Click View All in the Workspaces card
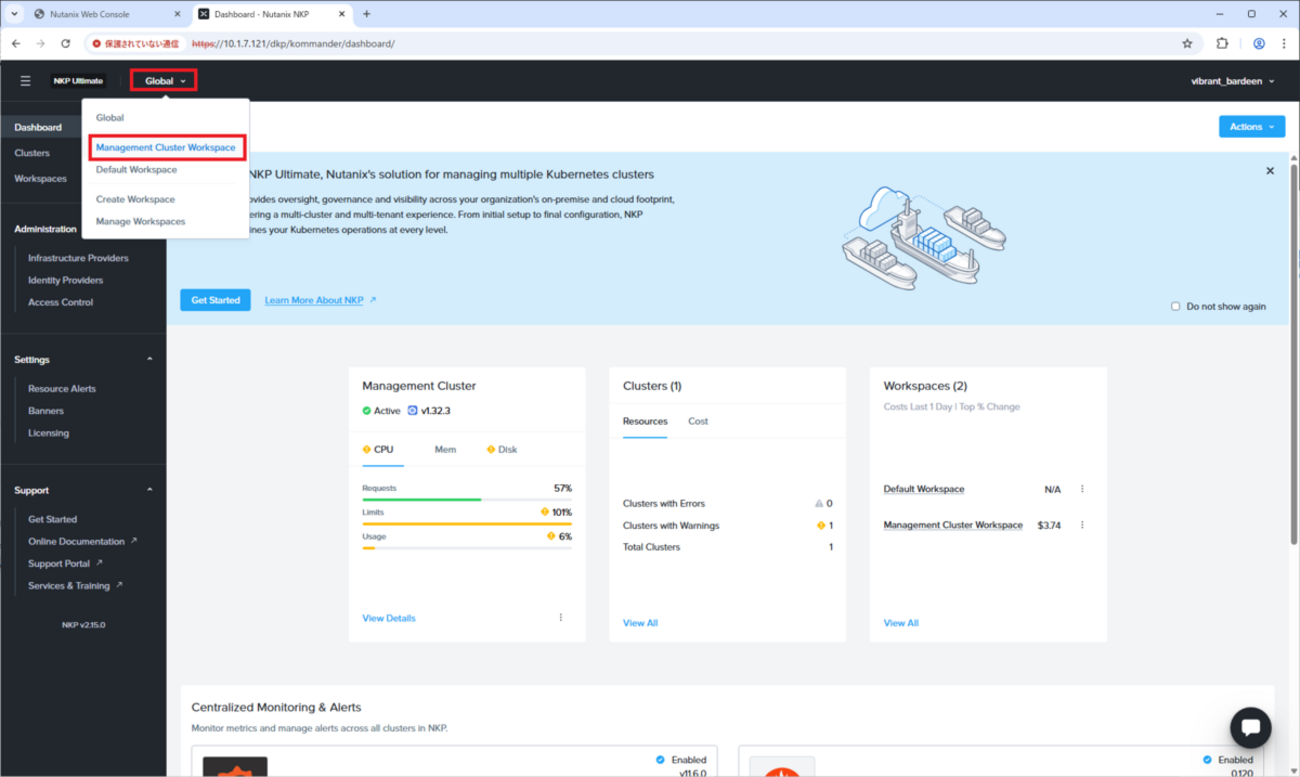The image size is (1300, 777). point(901,623)
